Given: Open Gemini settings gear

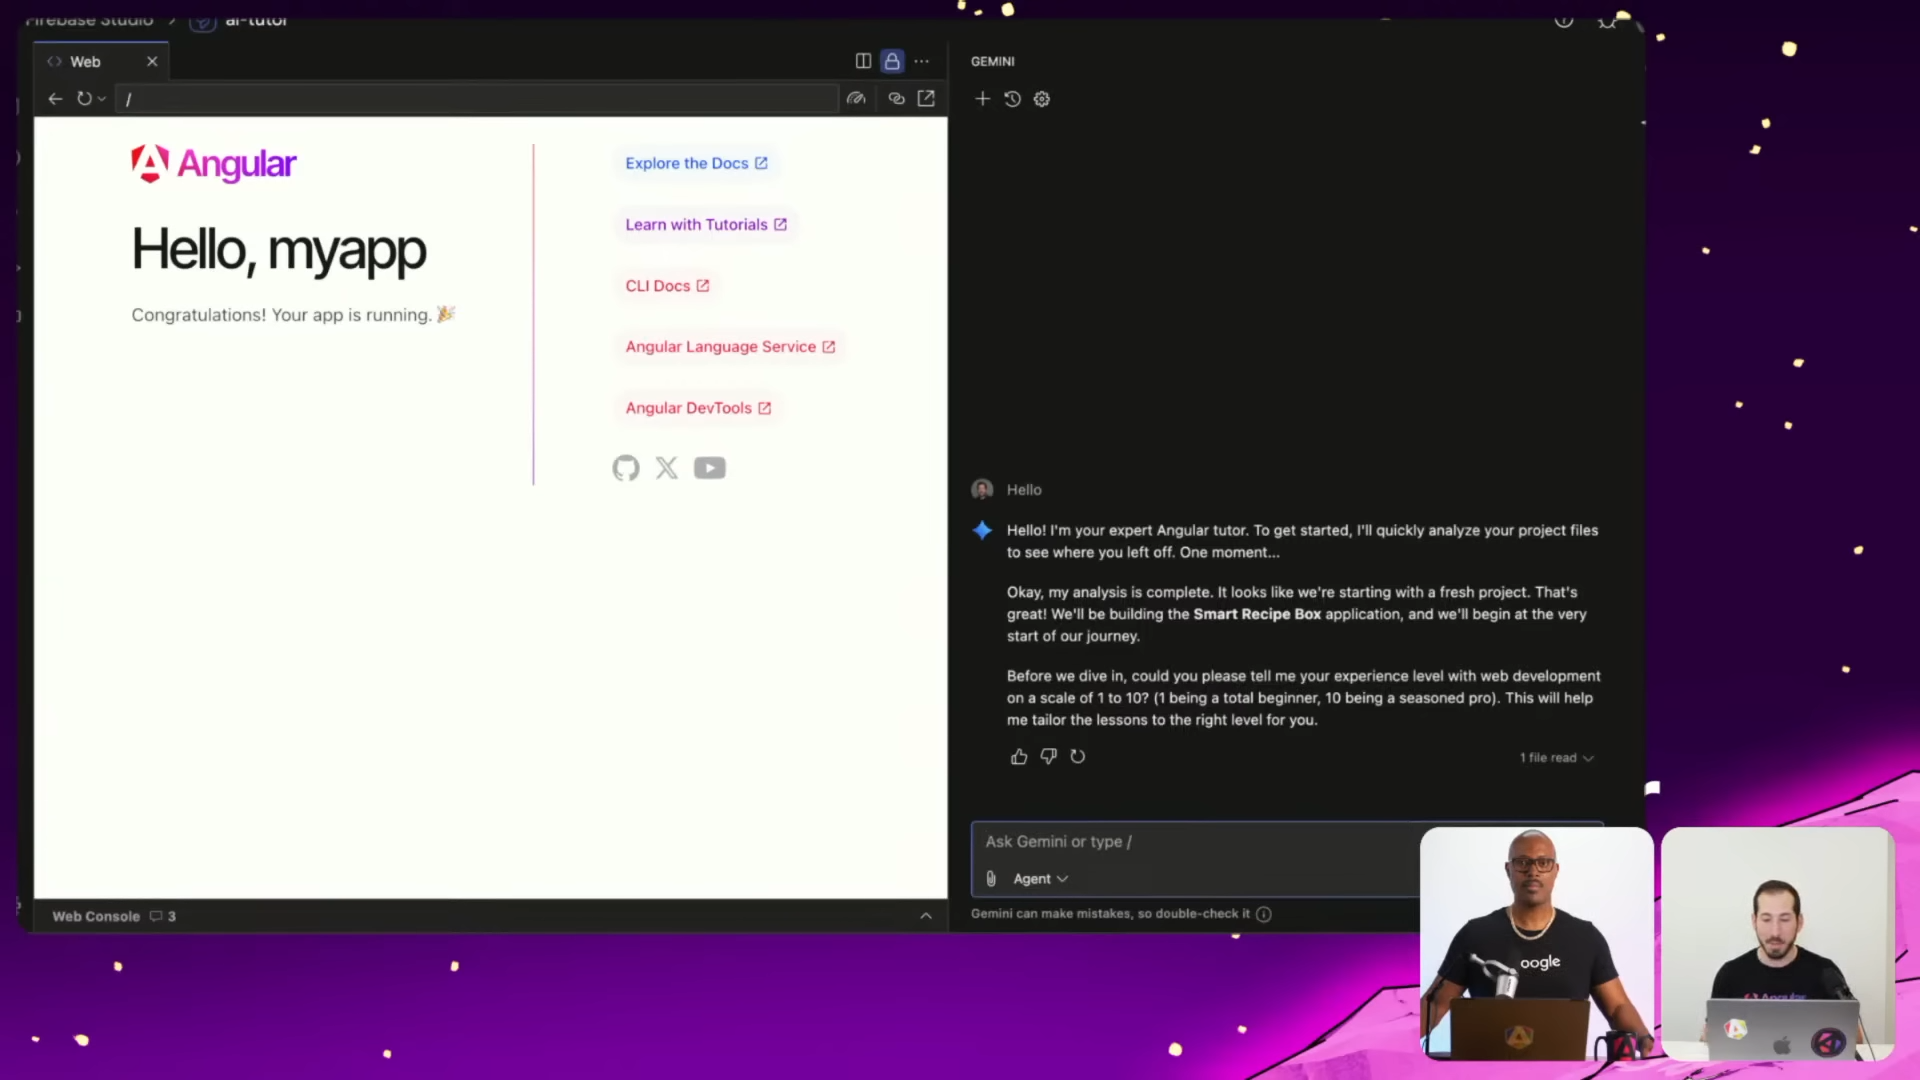Looking at the screenshot, I should tap(1042, 99).
